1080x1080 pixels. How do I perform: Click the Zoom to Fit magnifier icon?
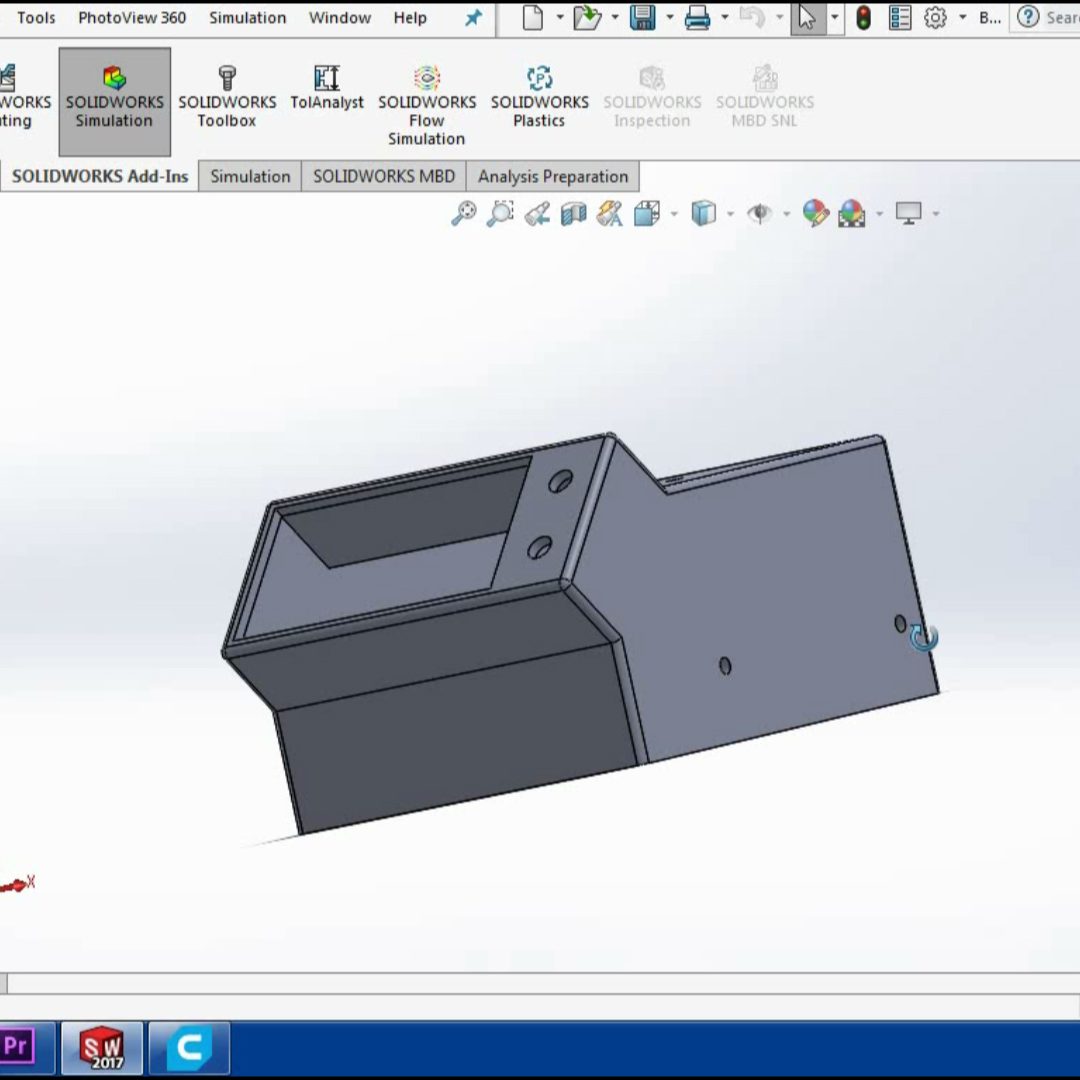click(463, 213)
